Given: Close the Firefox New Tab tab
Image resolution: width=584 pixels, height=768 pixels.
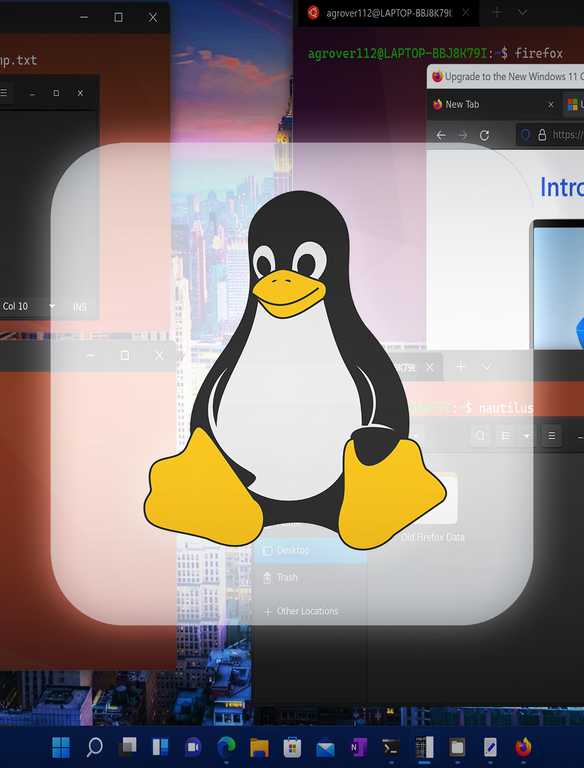Looking at the screenshot, I should (551, 104).
